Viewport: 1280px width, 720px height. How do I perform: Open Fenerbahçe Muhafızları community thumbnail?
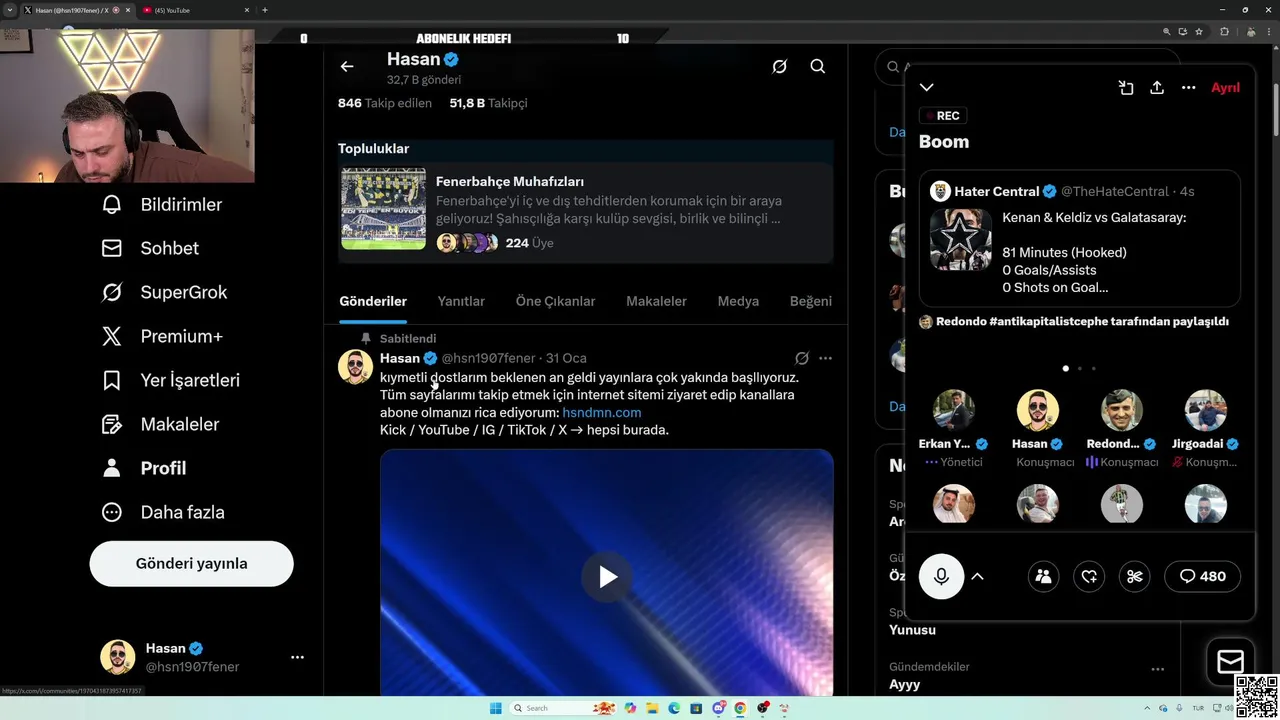click(383, 208)
